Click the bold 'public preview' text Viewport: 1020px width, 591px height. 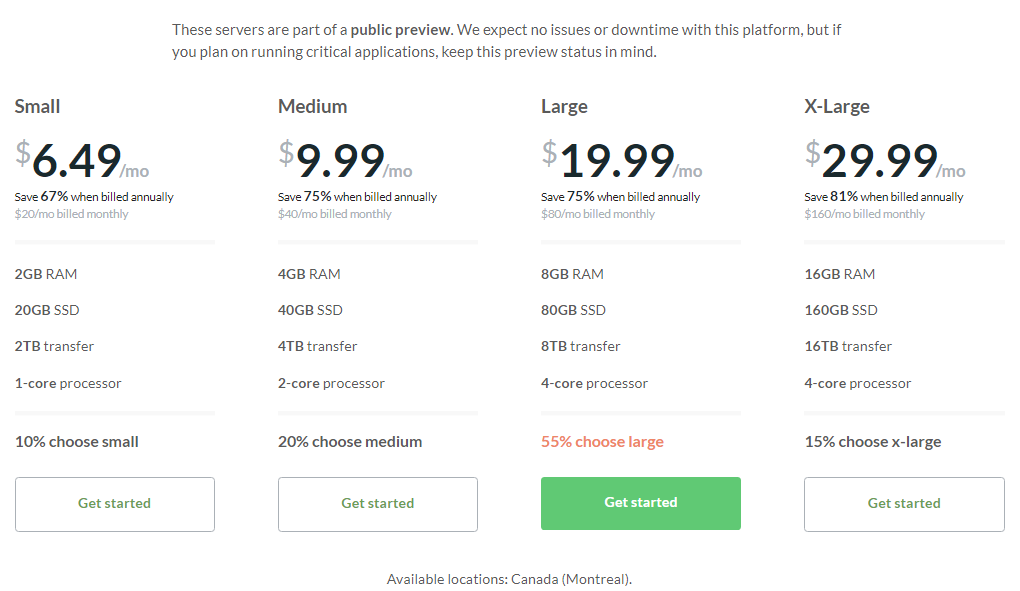point(401,30)
